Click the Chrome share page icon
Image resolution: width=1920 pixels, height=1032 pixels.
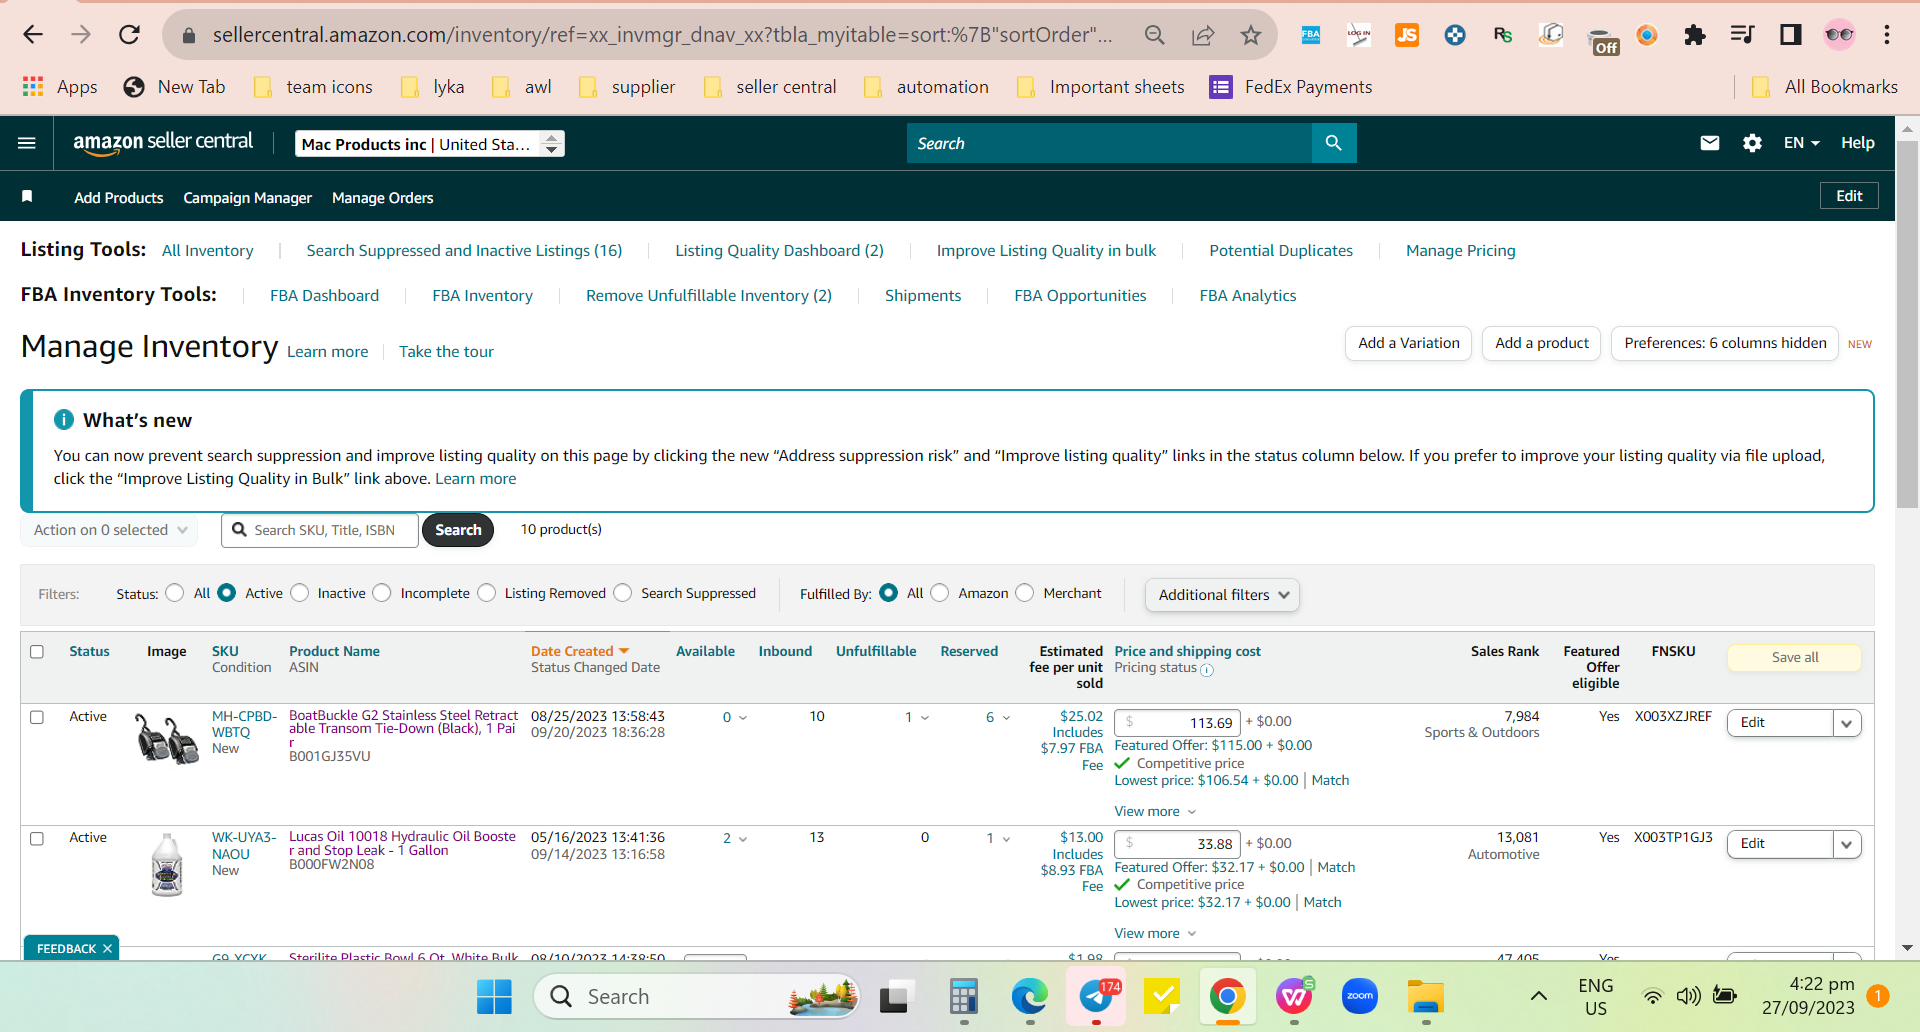pyautogui.click(x=1202, y=35)
